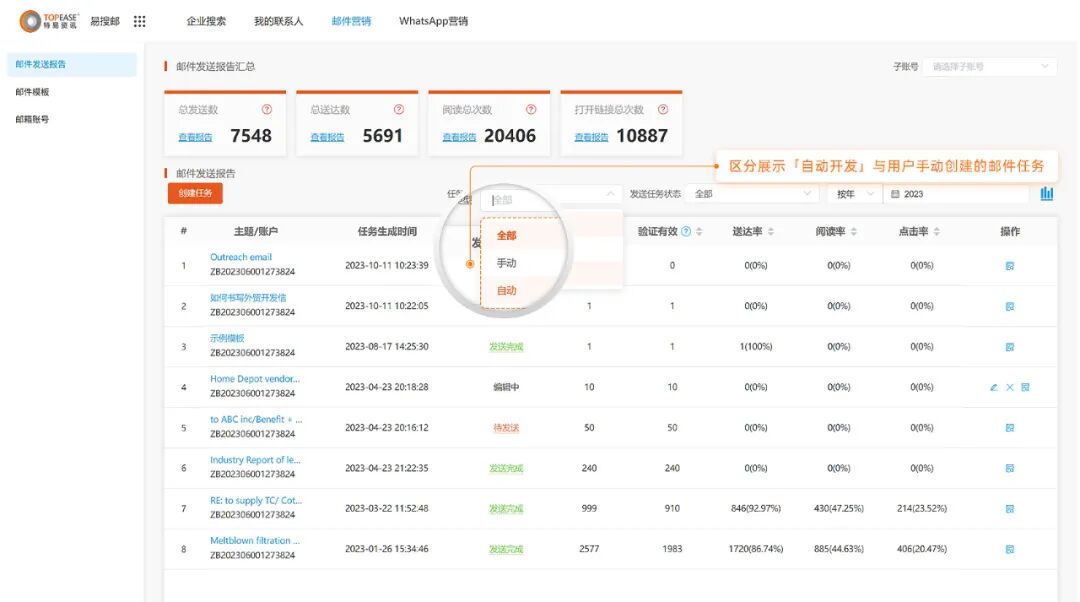View report icon for to ABC inc/Benefit row
The image size is (1080, 602).
[1010, 428]
